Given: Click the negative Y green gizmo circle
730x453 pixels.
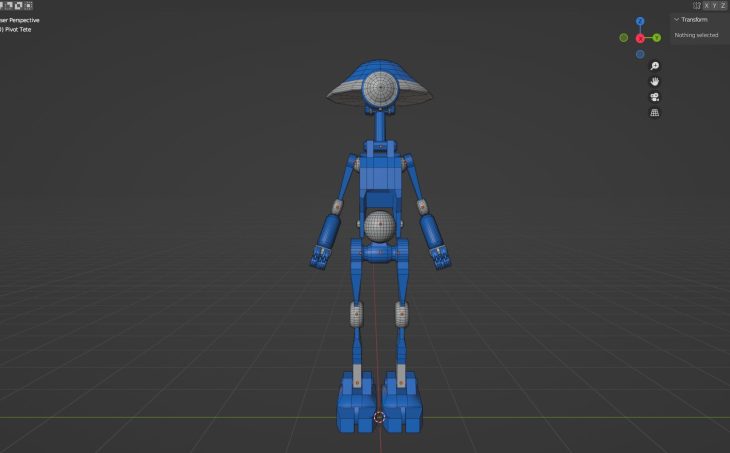Looking at the screenshot, I should point(623,38).
